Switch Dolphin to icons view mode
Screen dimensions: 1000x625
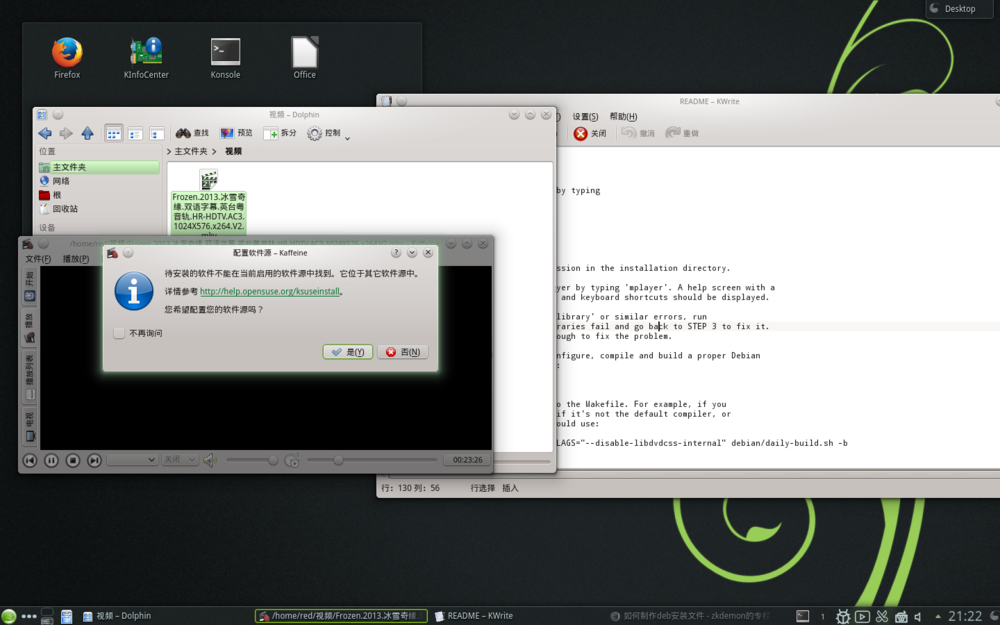[x=114, y=133]
